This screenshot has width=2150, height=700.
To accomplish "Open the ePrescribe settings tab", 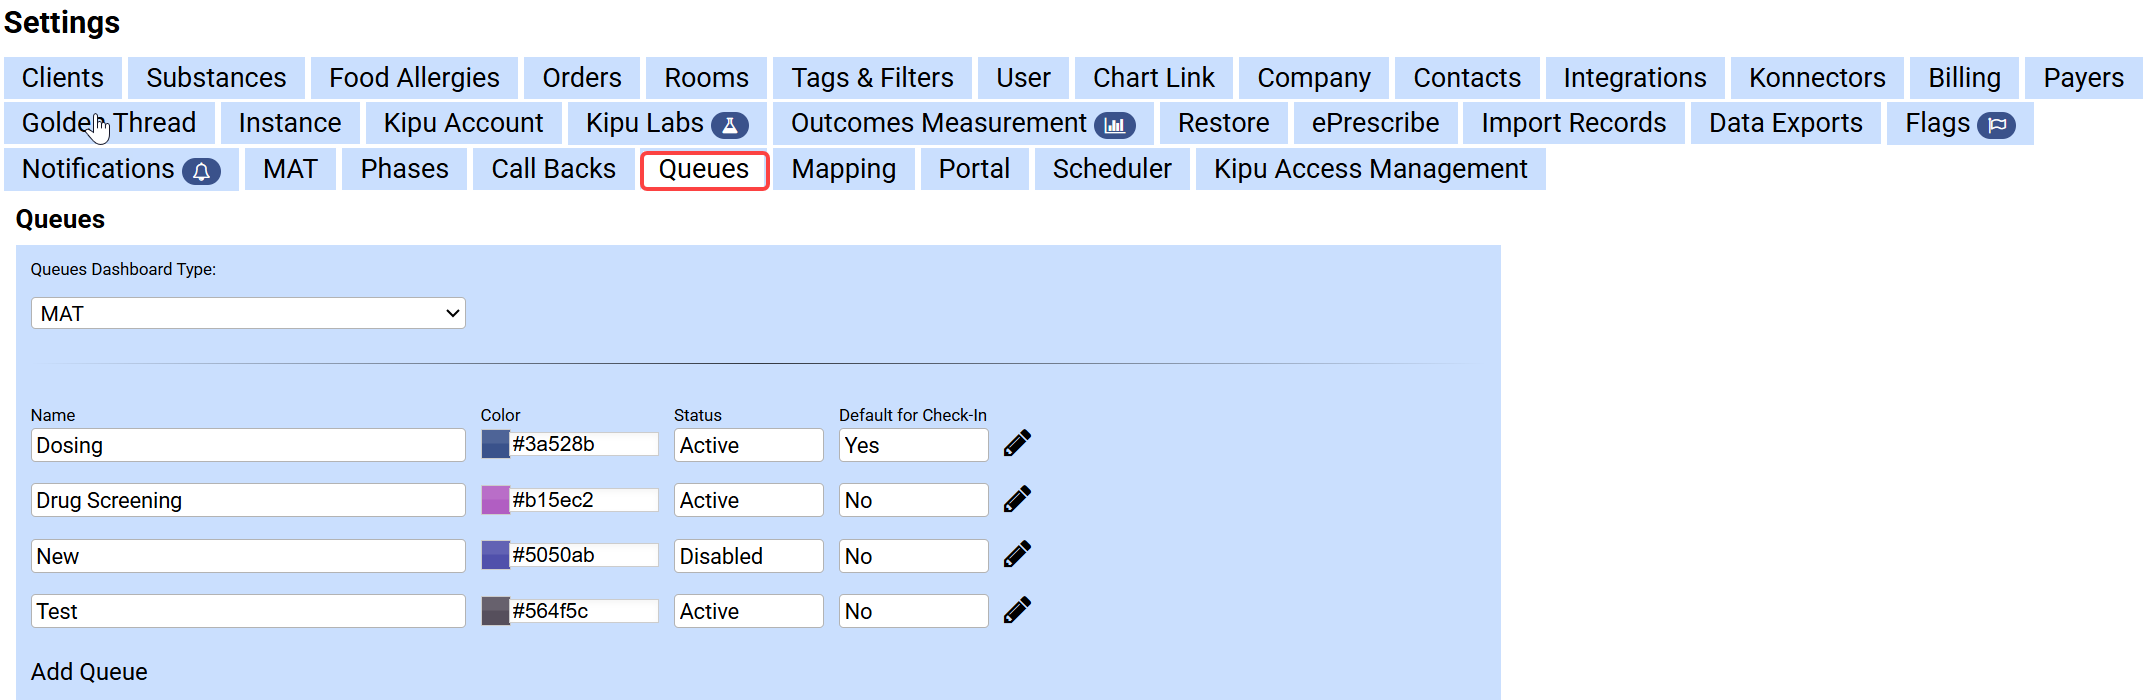I will (x=1375, y=123).
